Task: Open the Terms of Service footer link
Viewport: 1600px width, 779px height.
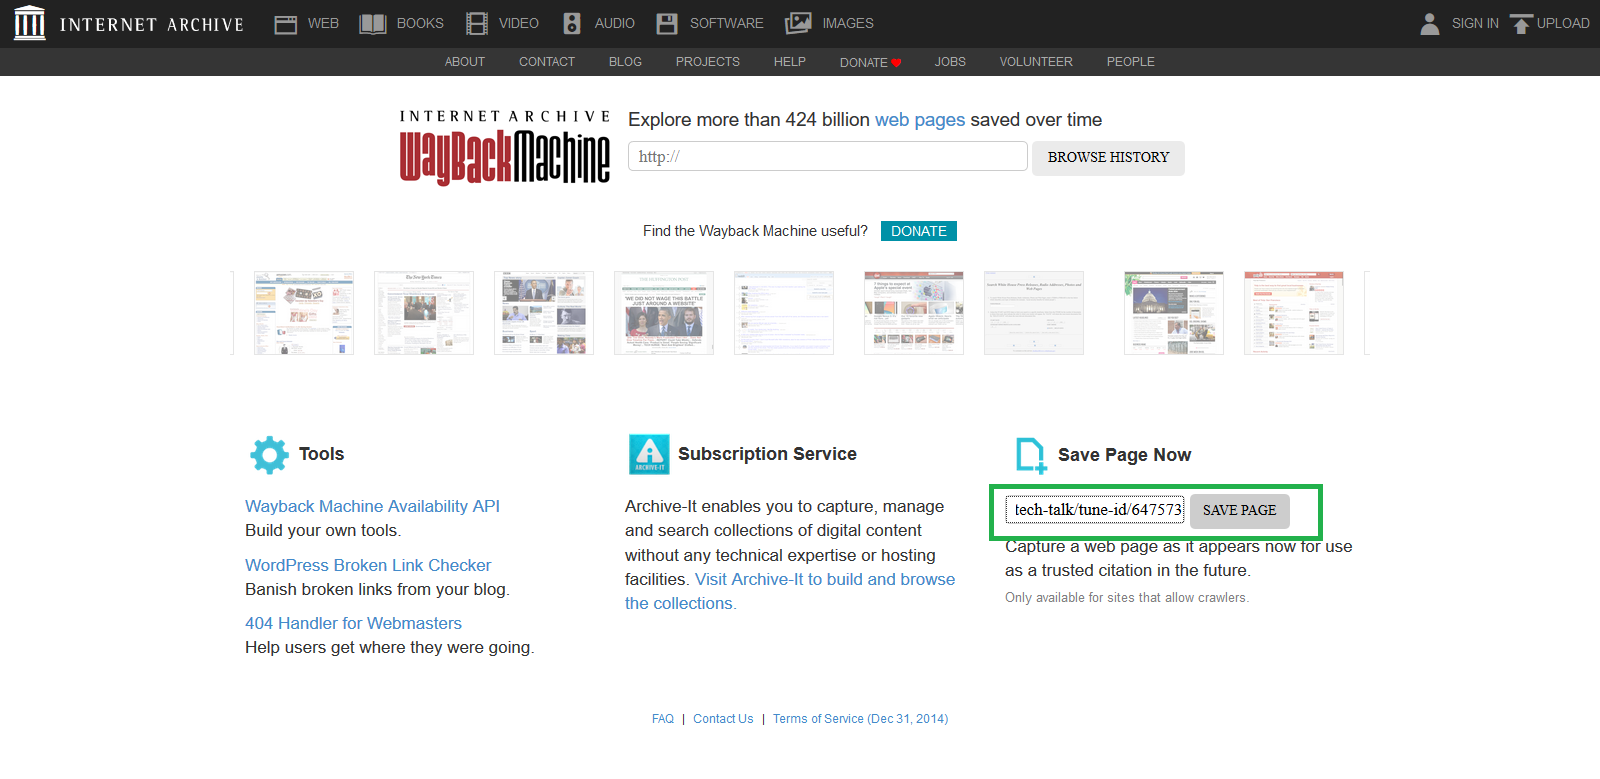Action: coord(860,719)
